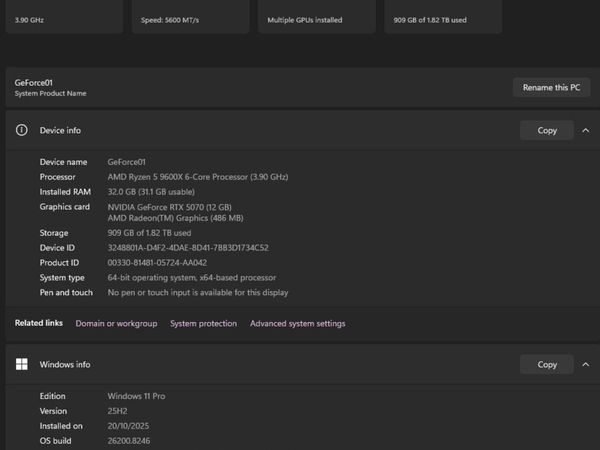Image resolution: width=600 pixels, height=450 pixels.
Task: Click the Product ID label
Action: (59, 262)
